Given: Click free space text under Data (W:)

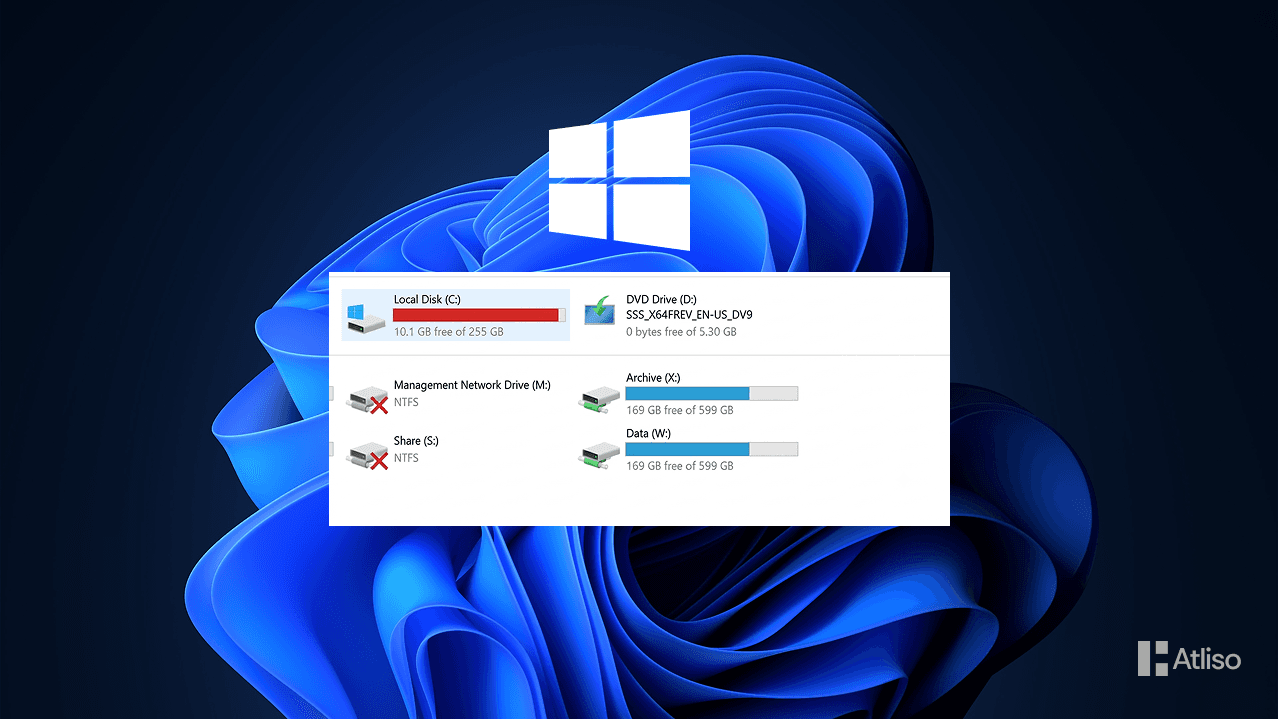Looking at the screenshot, I should [680, 466].
